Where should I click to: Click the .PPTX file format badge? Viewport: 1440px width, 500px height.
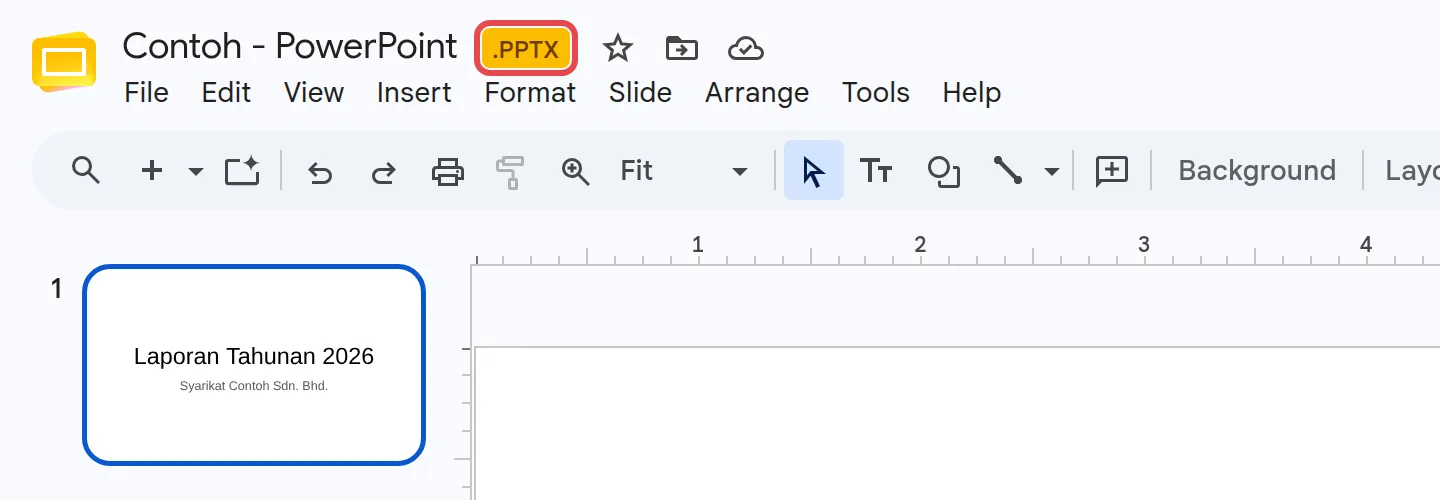point(526,49)
